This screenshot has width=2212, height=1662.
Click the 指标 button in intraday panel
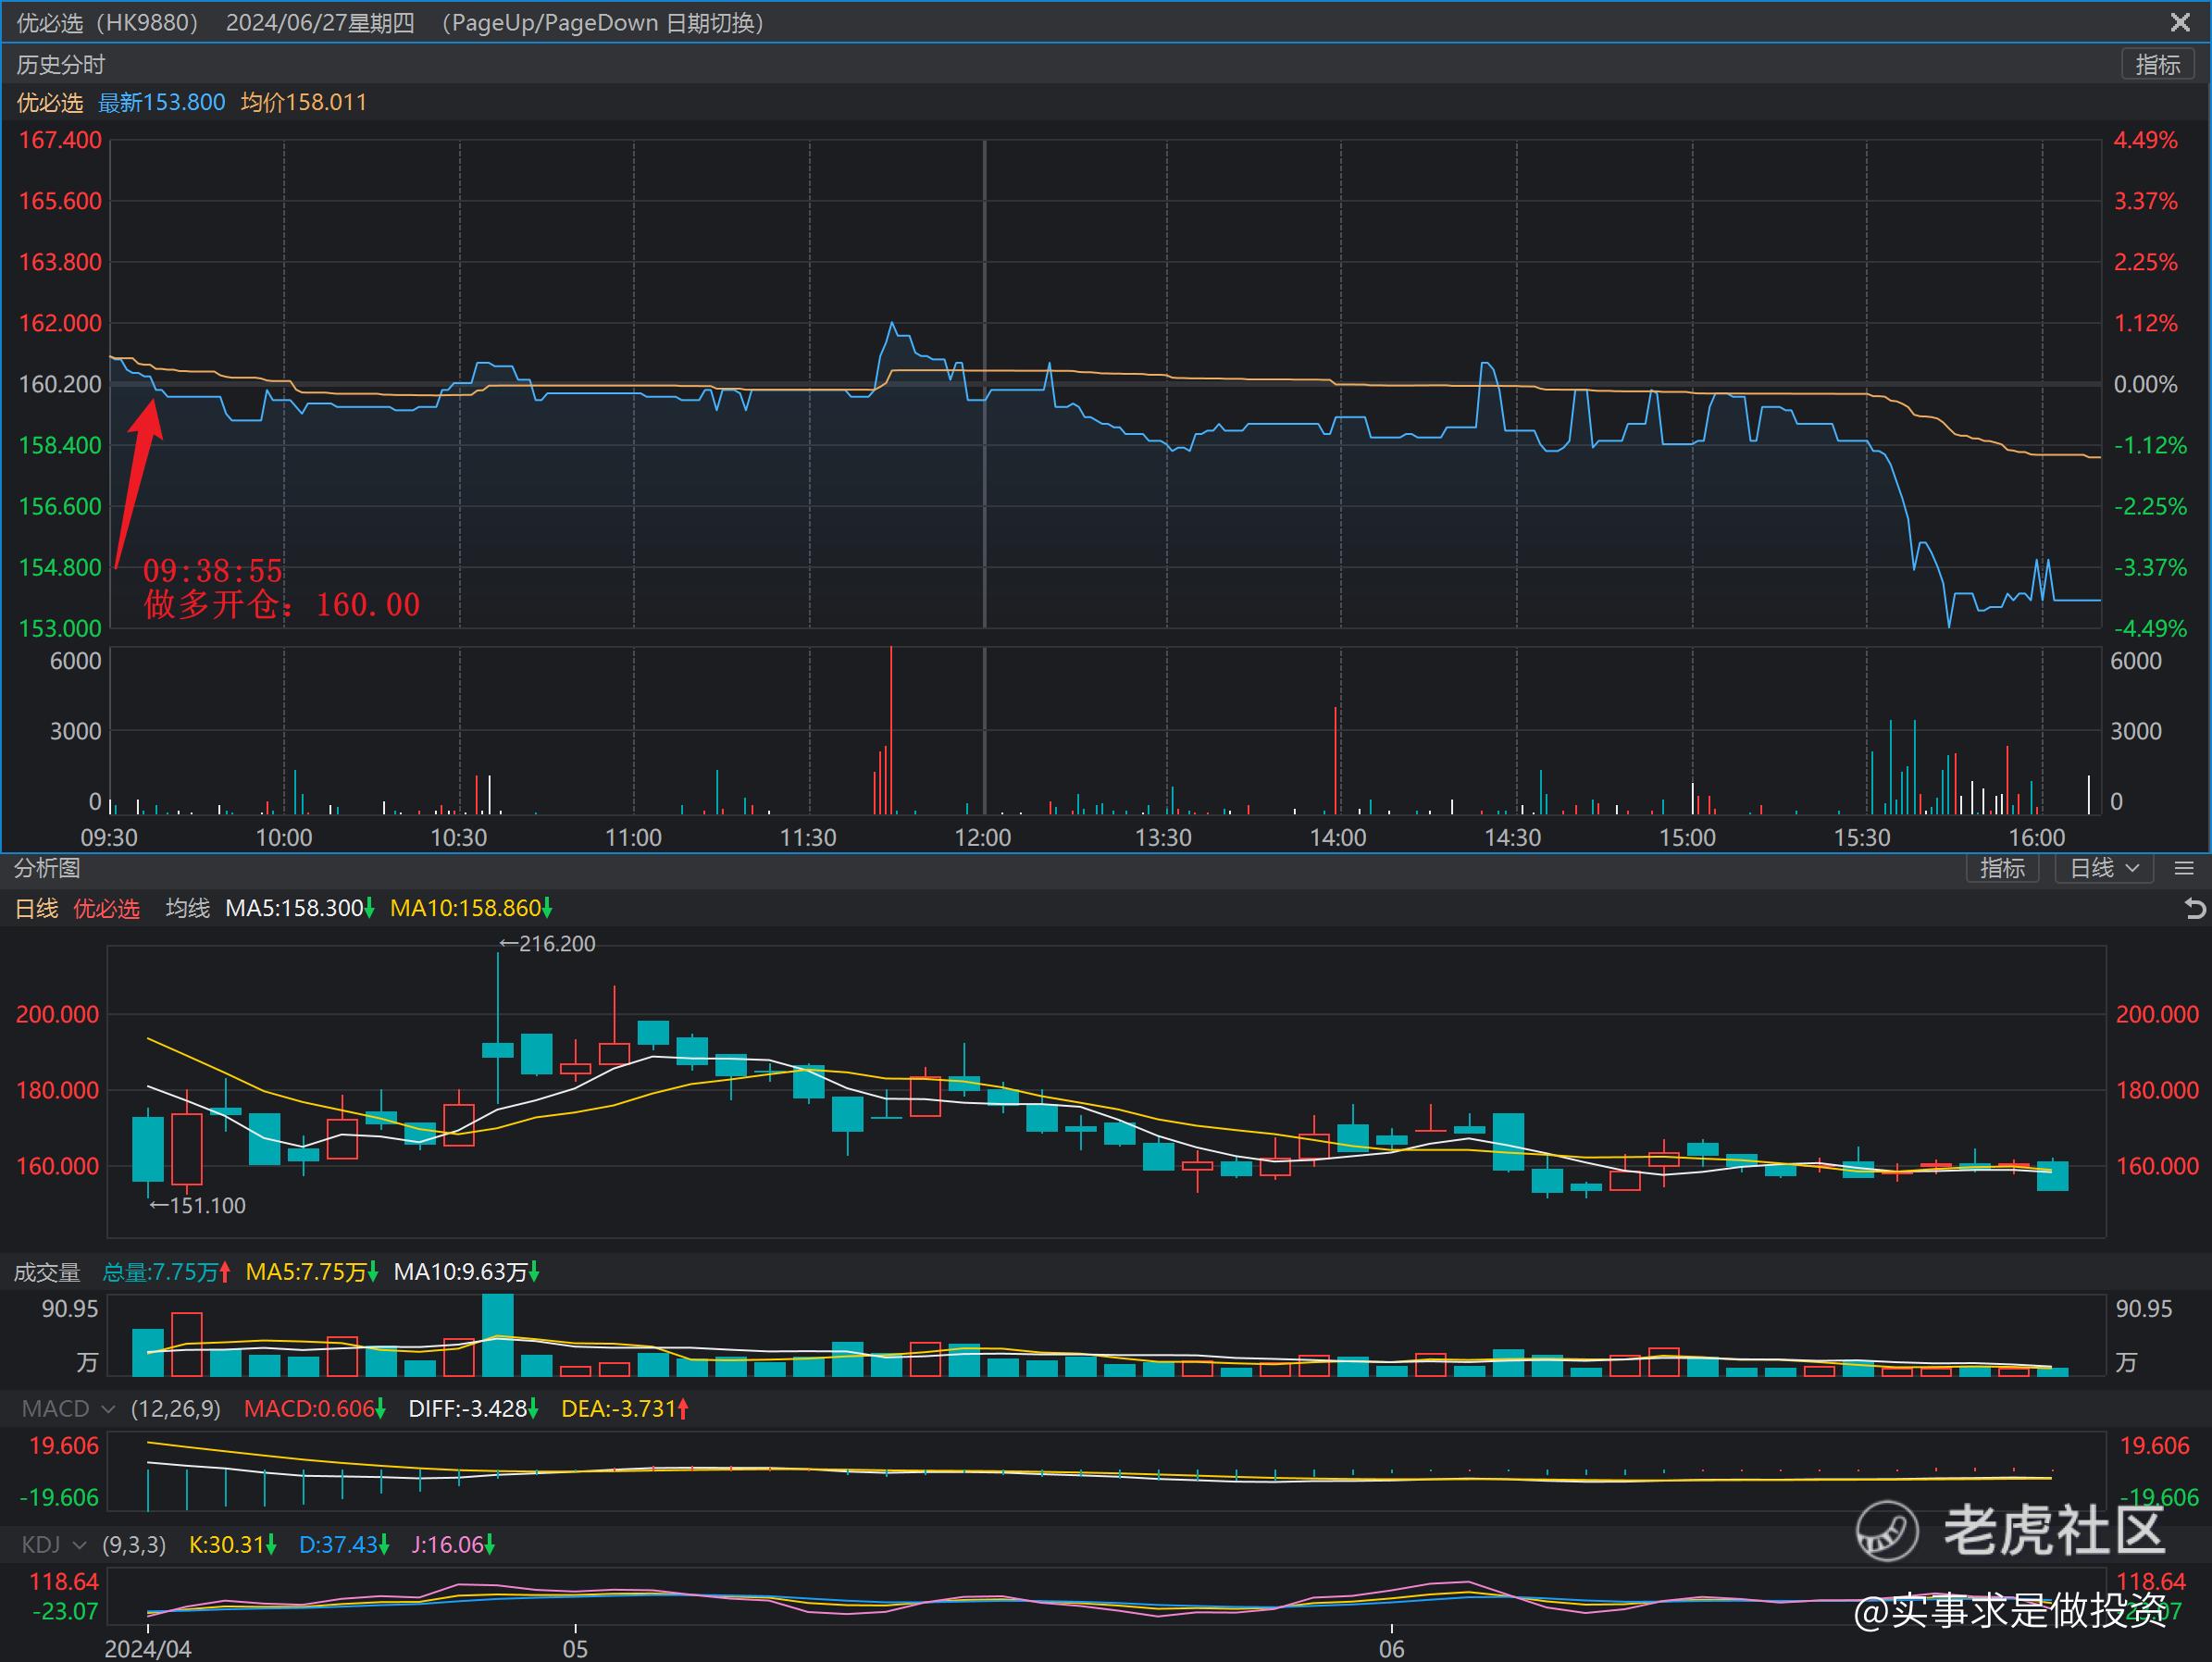pos(2157,65)
